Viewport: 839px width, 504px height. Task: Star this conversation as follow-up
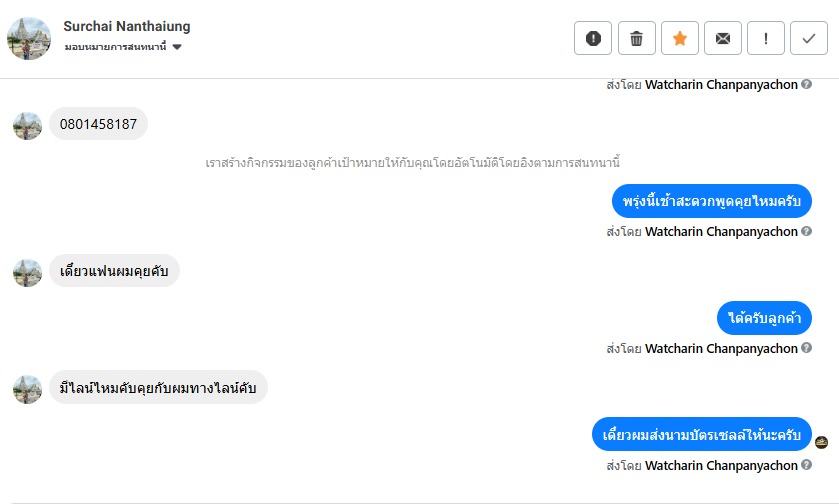click(x=679, y=39)
